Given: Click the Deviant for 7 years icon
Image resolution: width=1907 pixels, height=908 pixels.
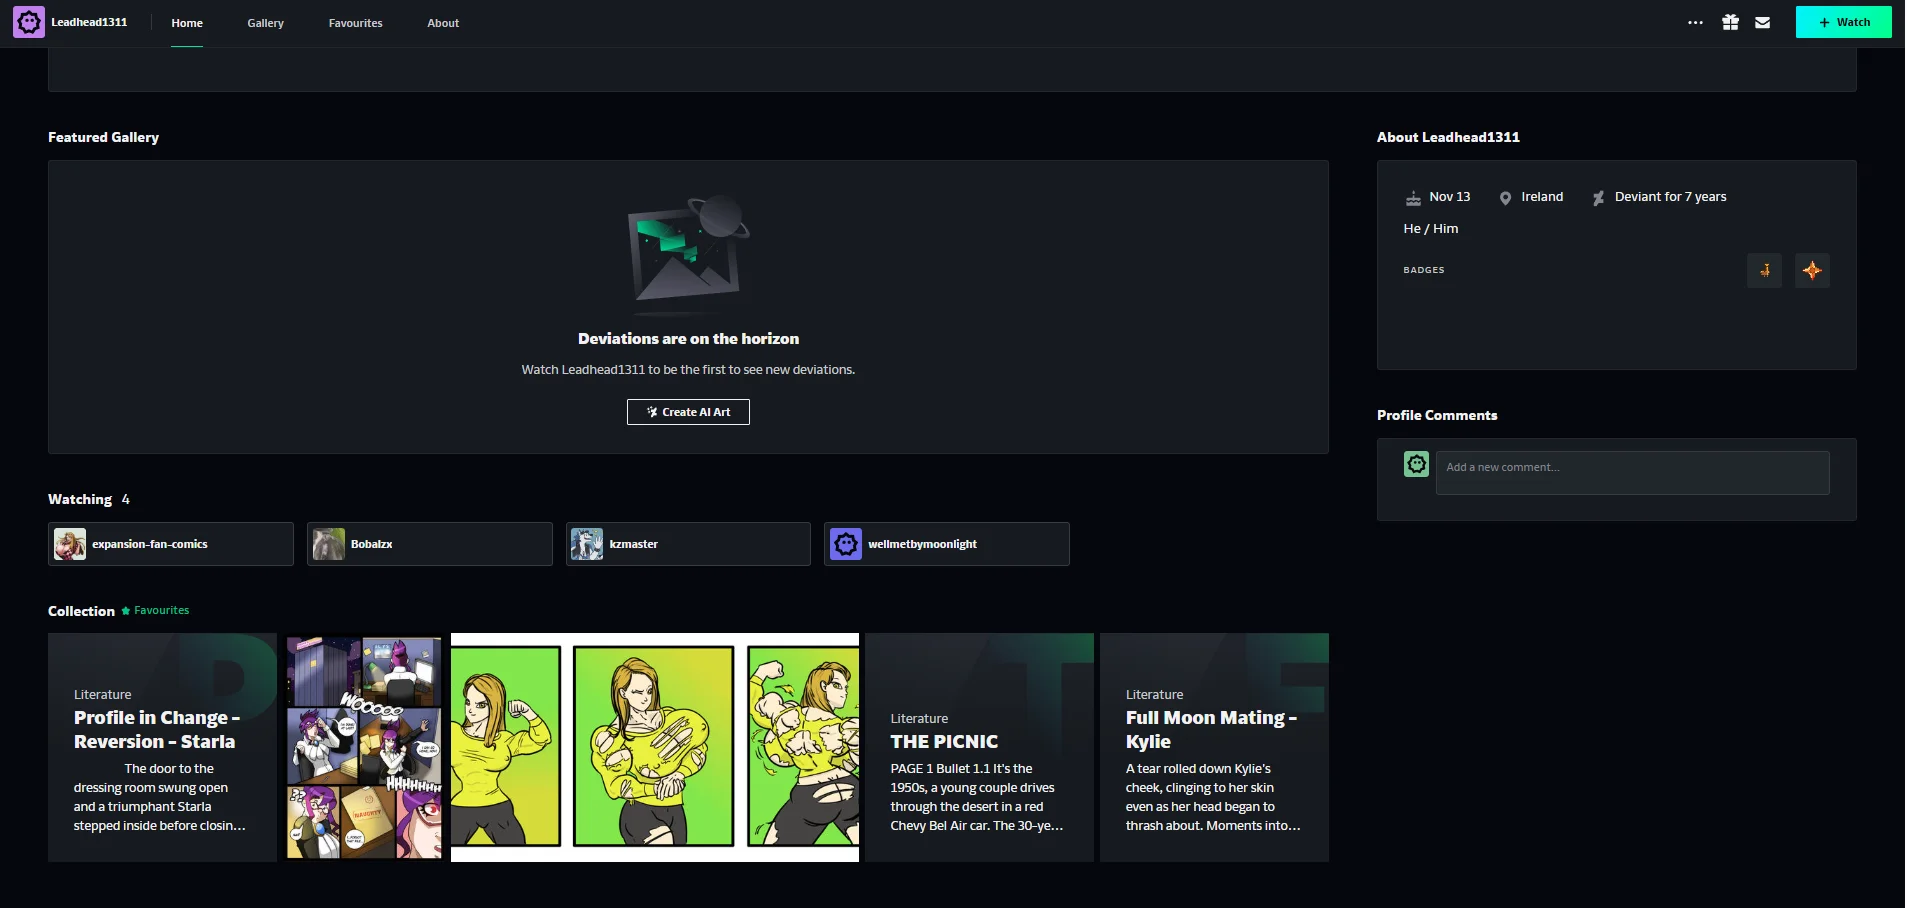Looking at the screenshot, I should [x=1598, y=198].
